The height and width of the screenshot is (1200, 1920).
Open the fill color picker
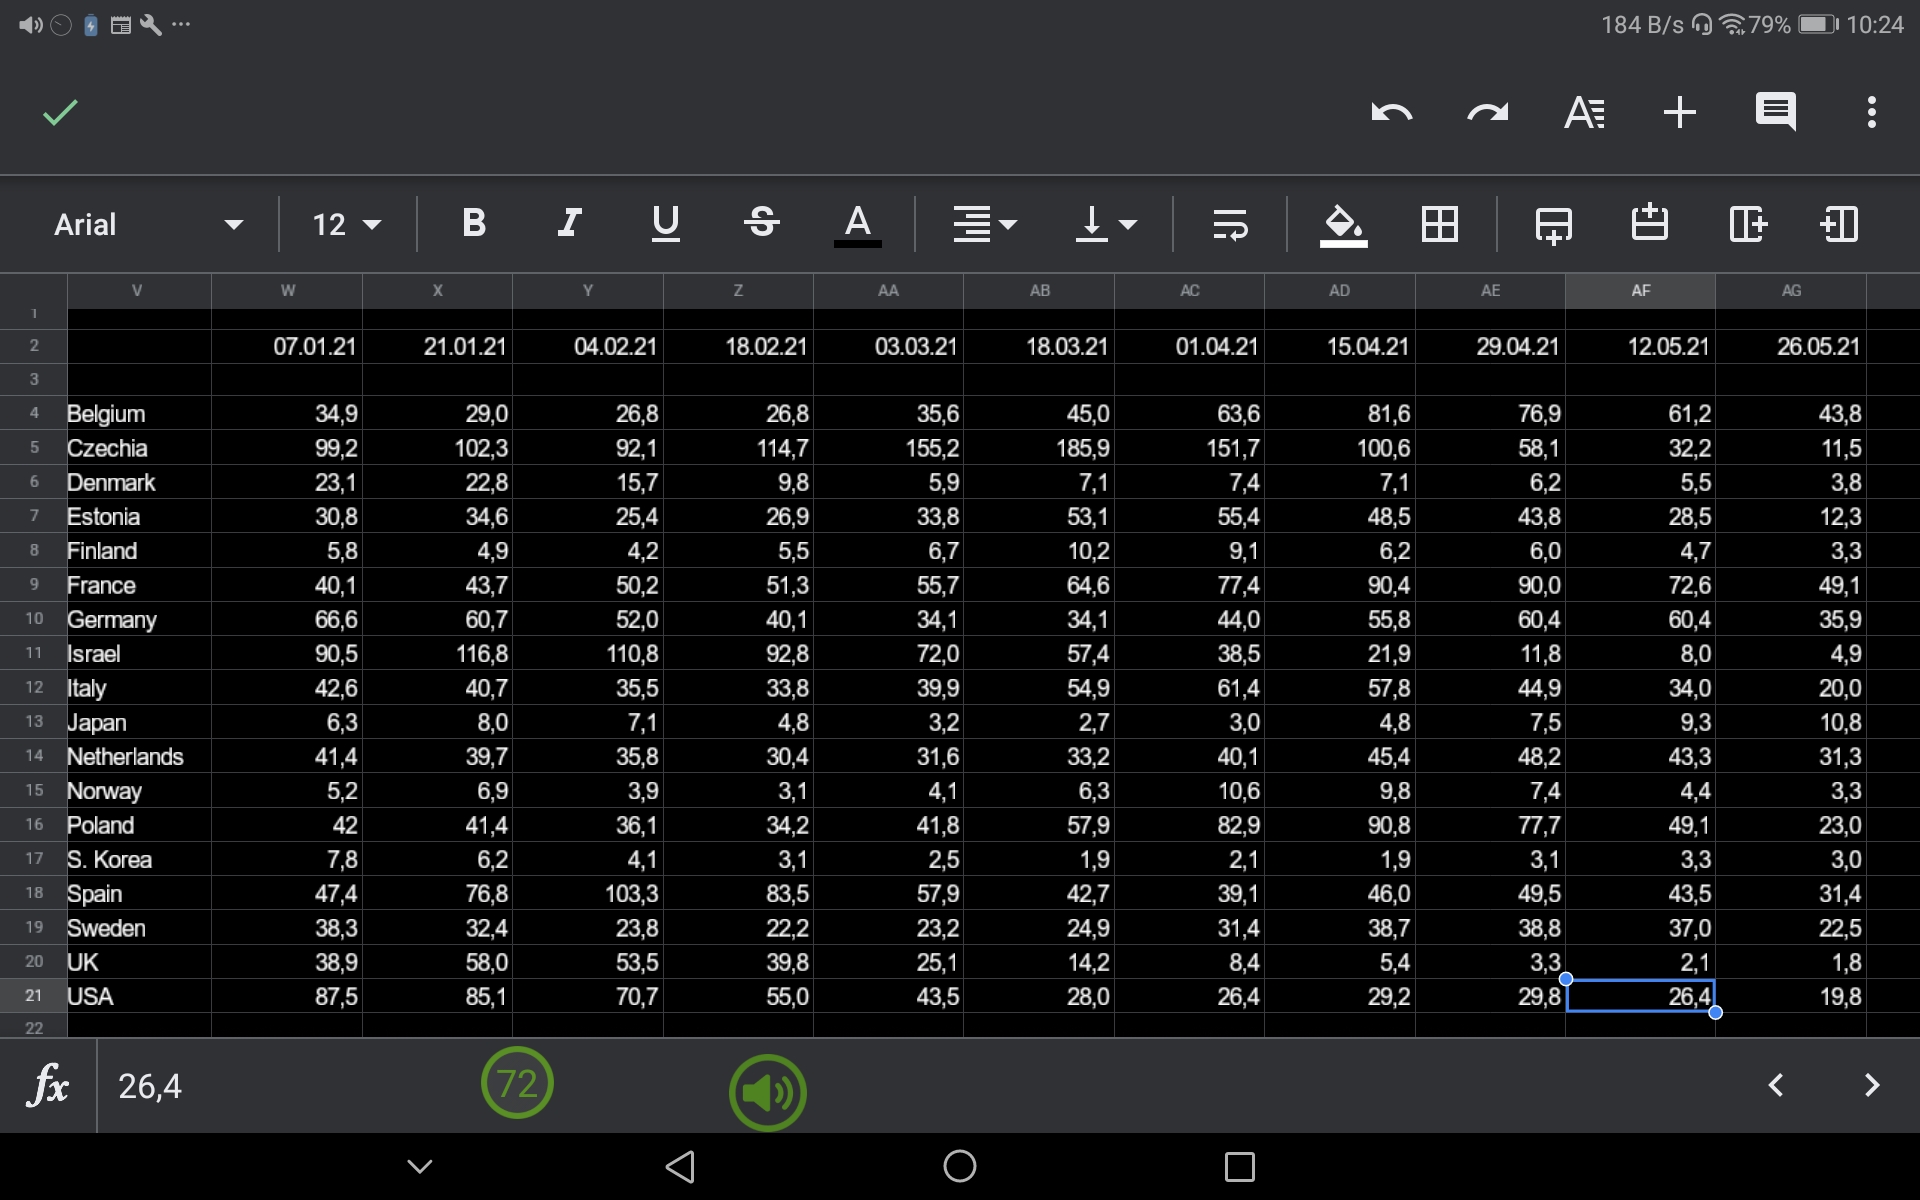(x=1343, y=224)
